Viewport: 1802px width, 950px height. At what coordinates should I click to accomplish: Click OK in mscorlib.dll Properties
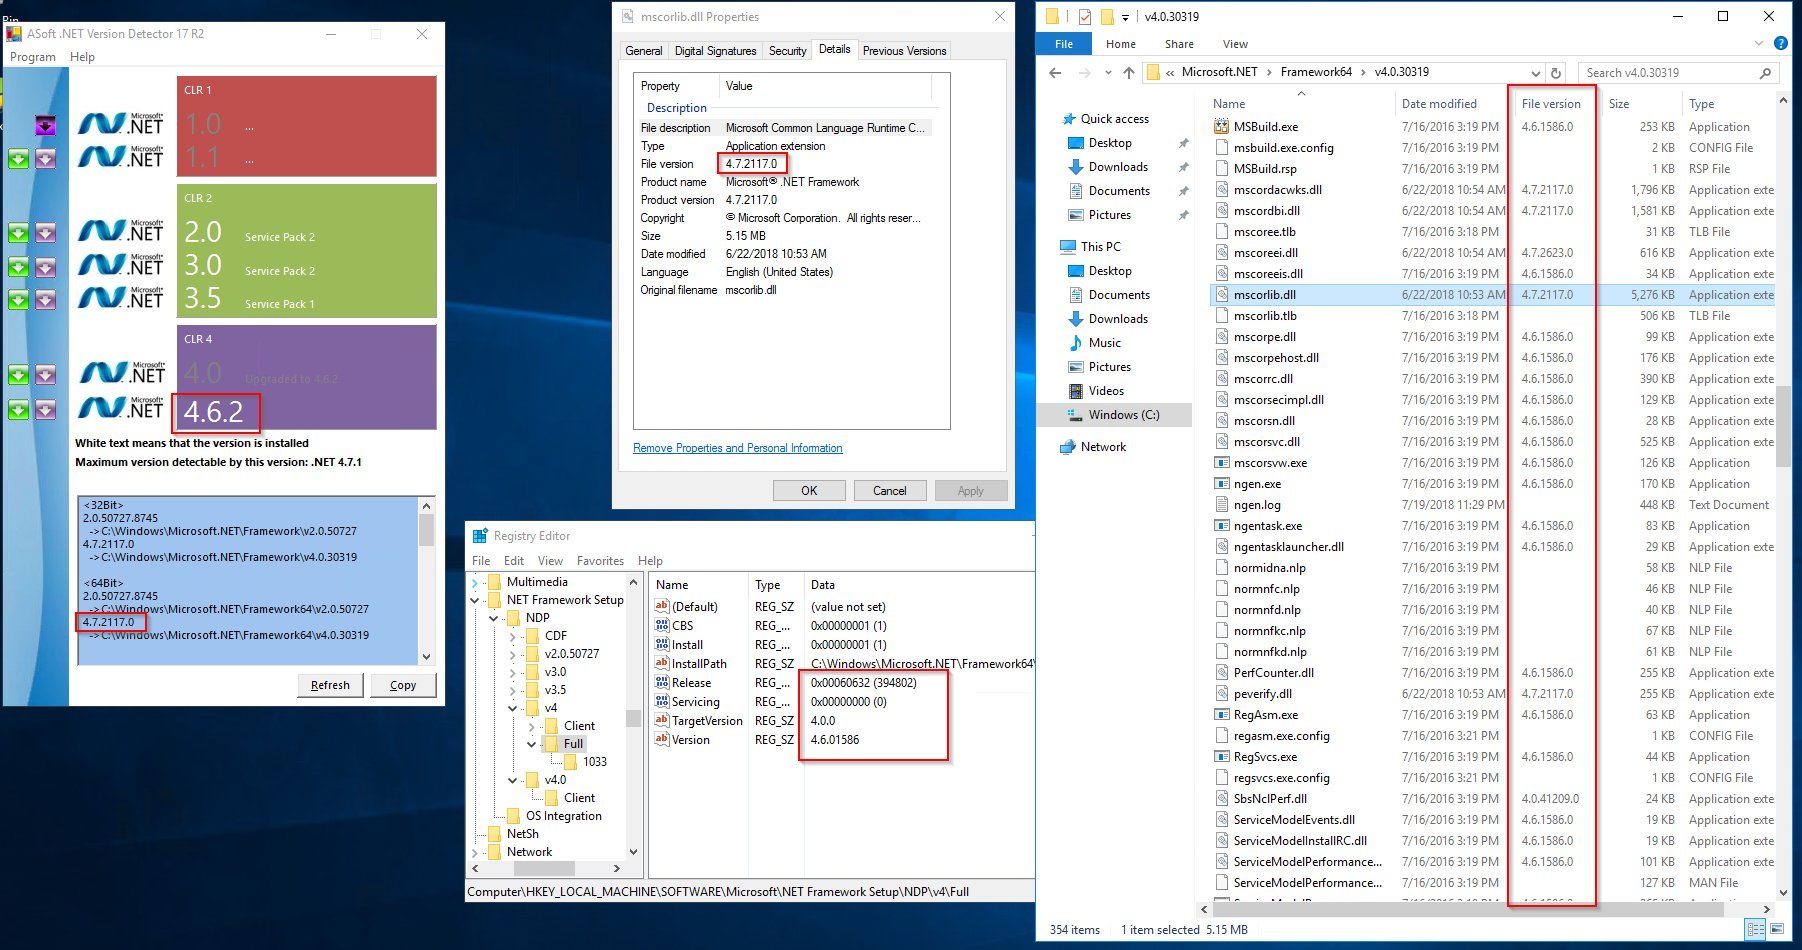click(809, 491)
